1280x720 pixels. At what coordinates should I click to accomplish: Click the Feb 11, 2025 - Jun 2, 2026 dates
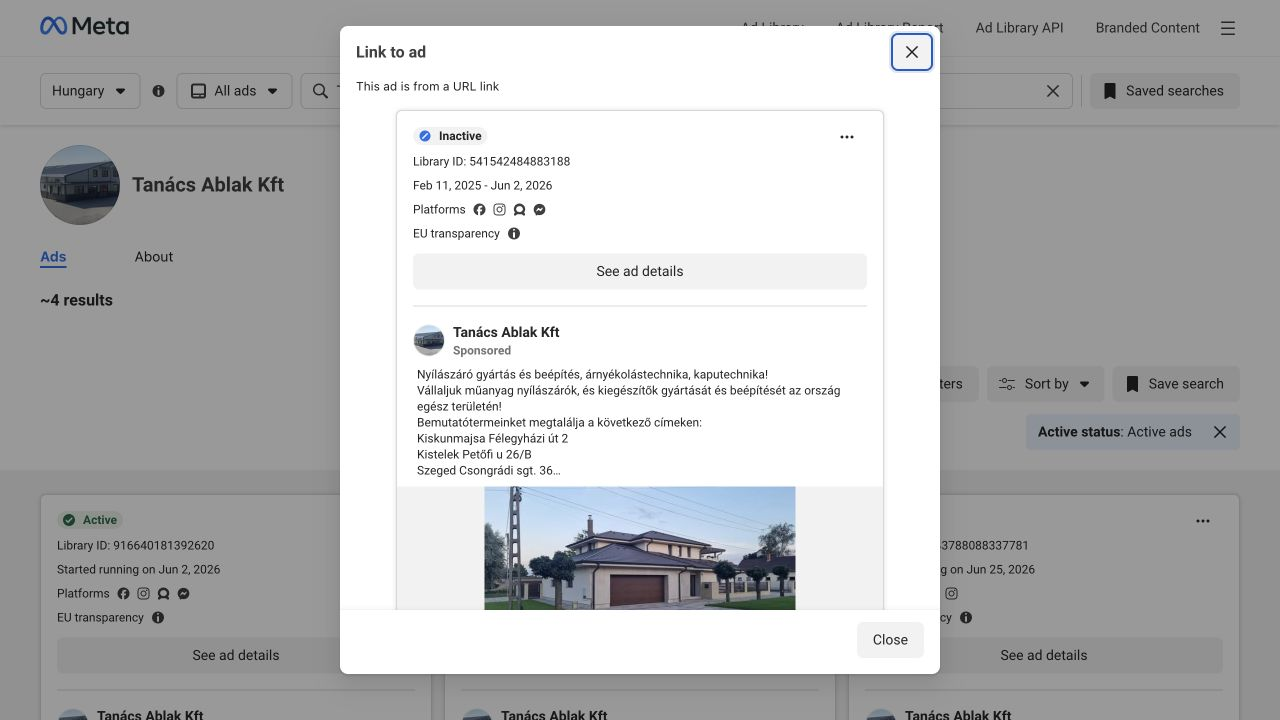482,186
